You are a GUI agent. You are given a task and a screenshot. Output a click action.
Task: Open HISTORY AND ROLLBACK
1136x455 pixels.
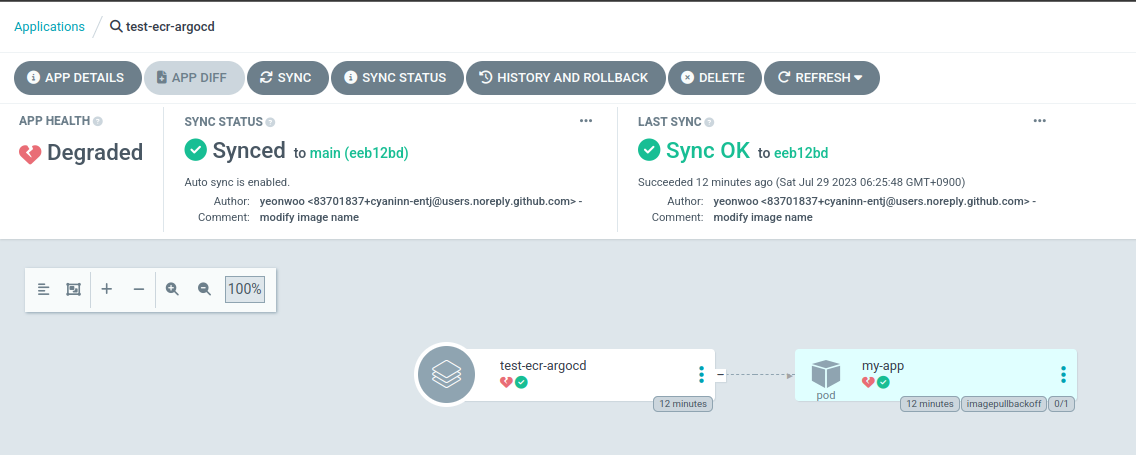coord(565,78)
